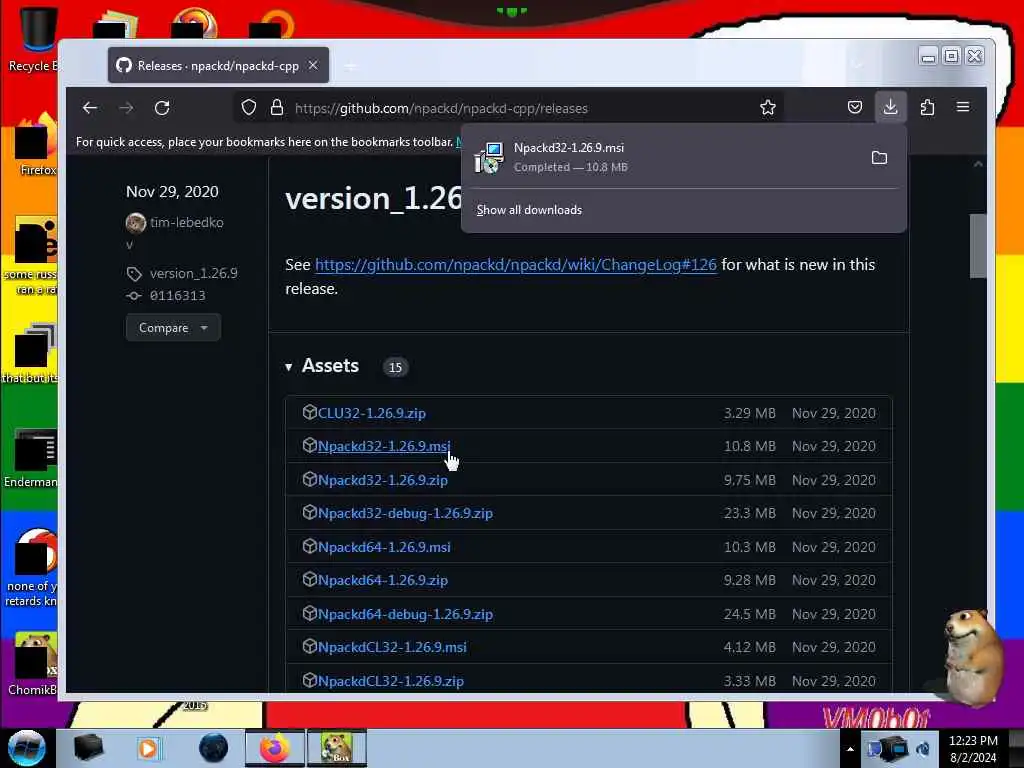The height and width of the screenshot is (768, 1024).
Task: Click package icon beside Npackd64-1.26.9.msi
Action: pos(310,546)
